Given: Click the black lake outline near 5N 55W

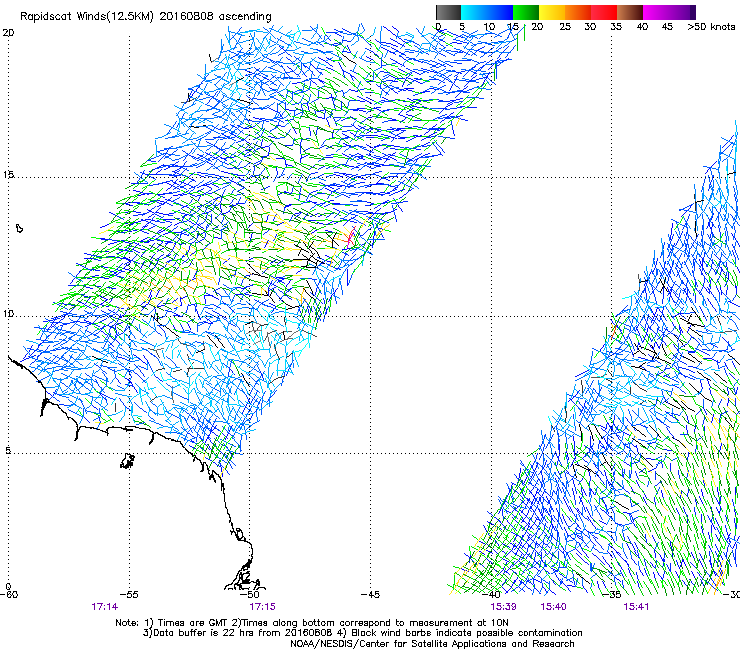Looking at the screenshot, I should pyautogui.click(x=127, y=461).
